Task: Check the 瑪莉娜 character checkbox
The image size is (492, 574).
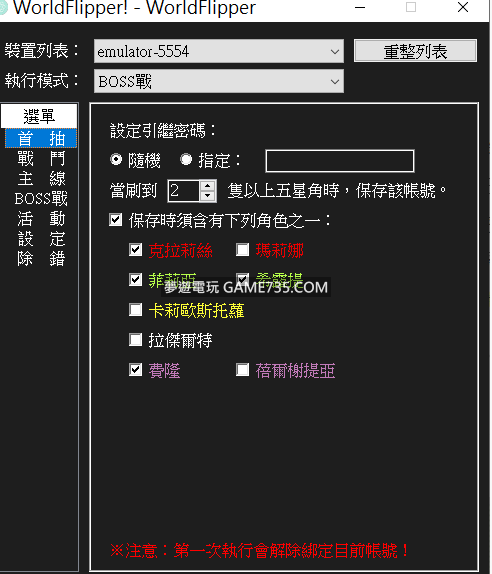Action: coord(242,250)
